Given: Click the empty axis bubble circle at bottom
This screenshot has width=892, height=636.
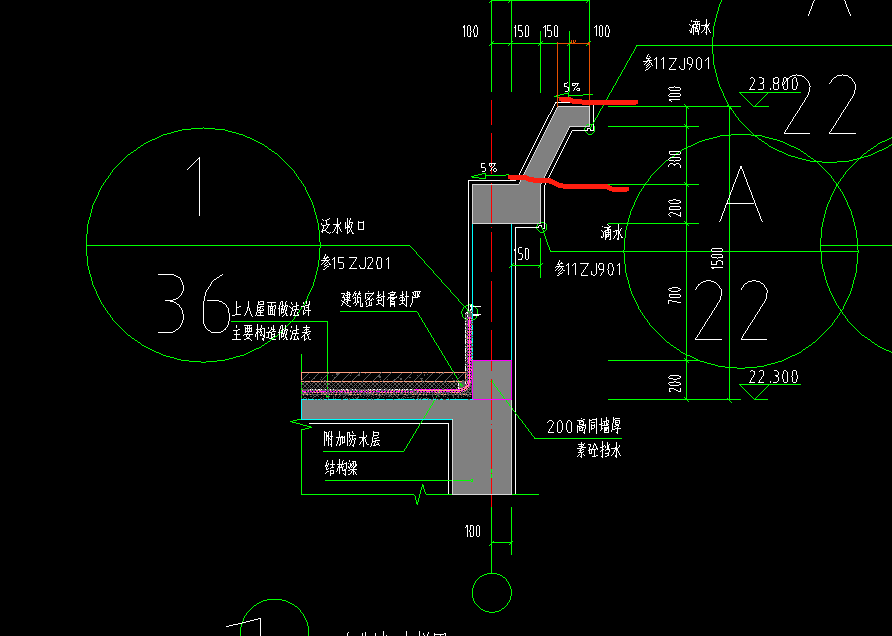Looking at the screenshot, I should point(492,593).
